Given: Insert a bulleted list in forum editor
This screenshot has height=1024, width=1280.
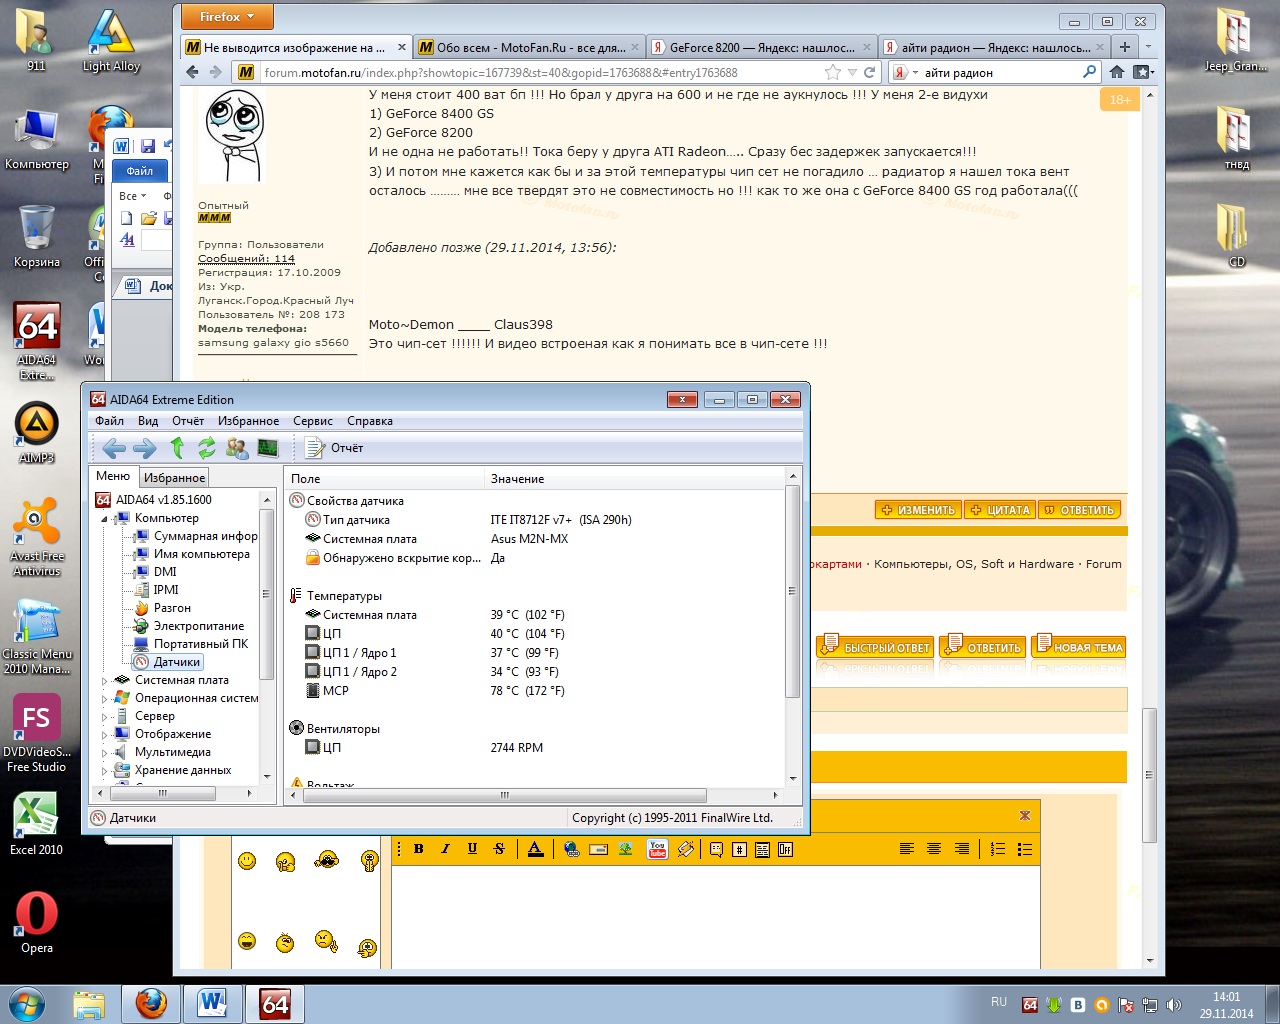Looking at the screenshot, I should (1025, 849).
